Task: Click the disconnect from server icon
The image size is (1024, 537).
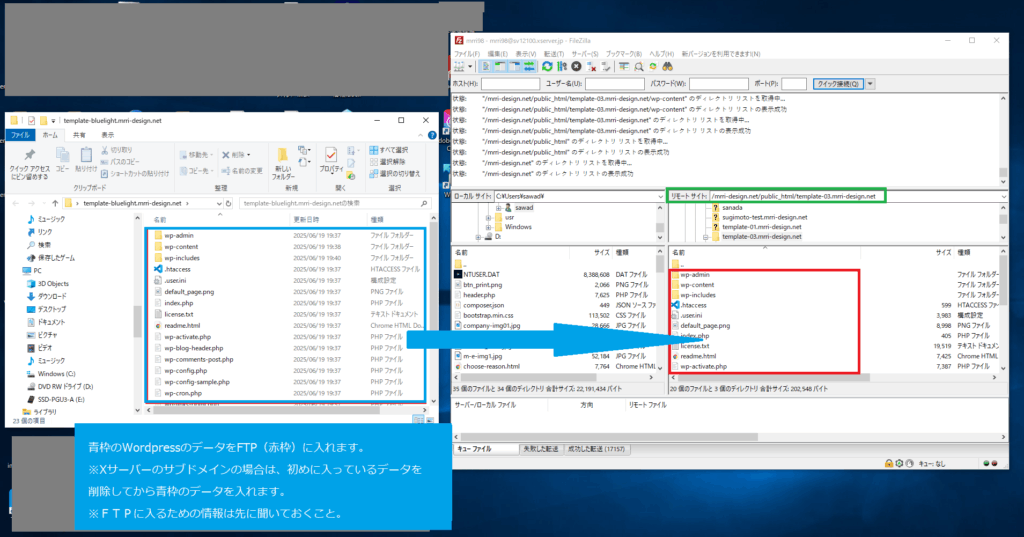Action: (592, 66)
